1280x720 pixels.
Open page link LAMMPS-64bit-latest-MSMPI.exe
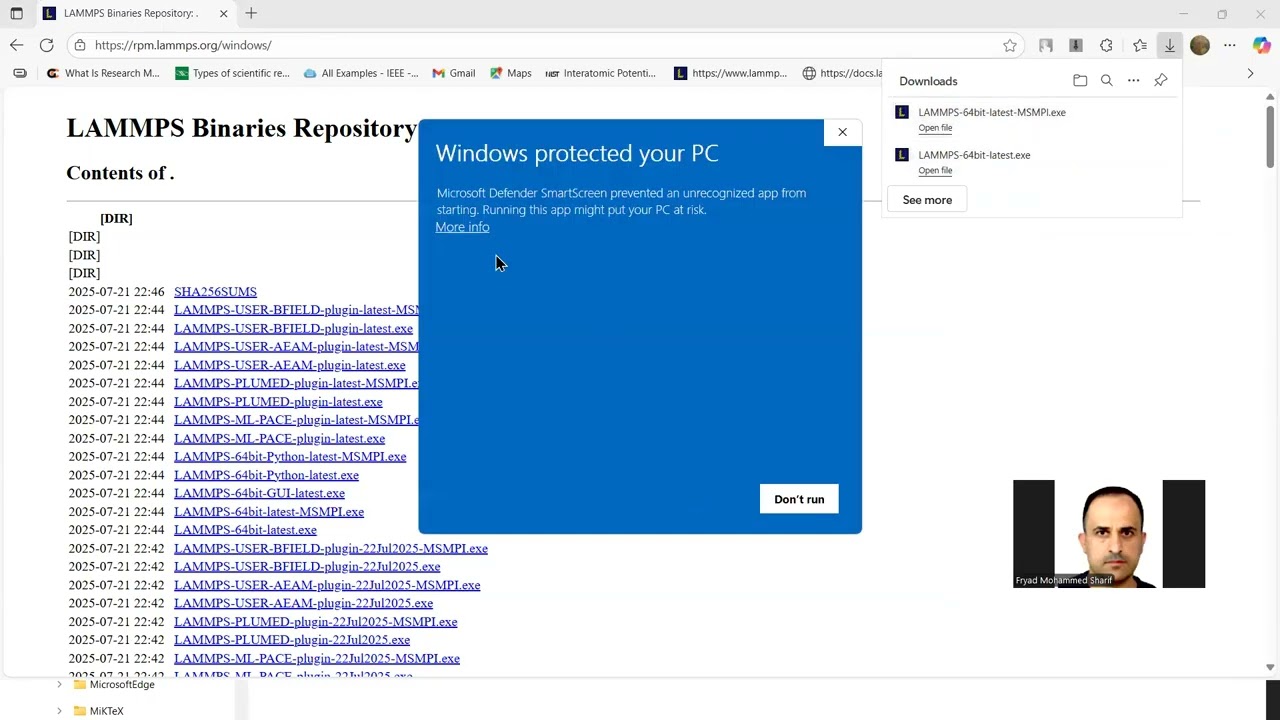tap(269, 512)
